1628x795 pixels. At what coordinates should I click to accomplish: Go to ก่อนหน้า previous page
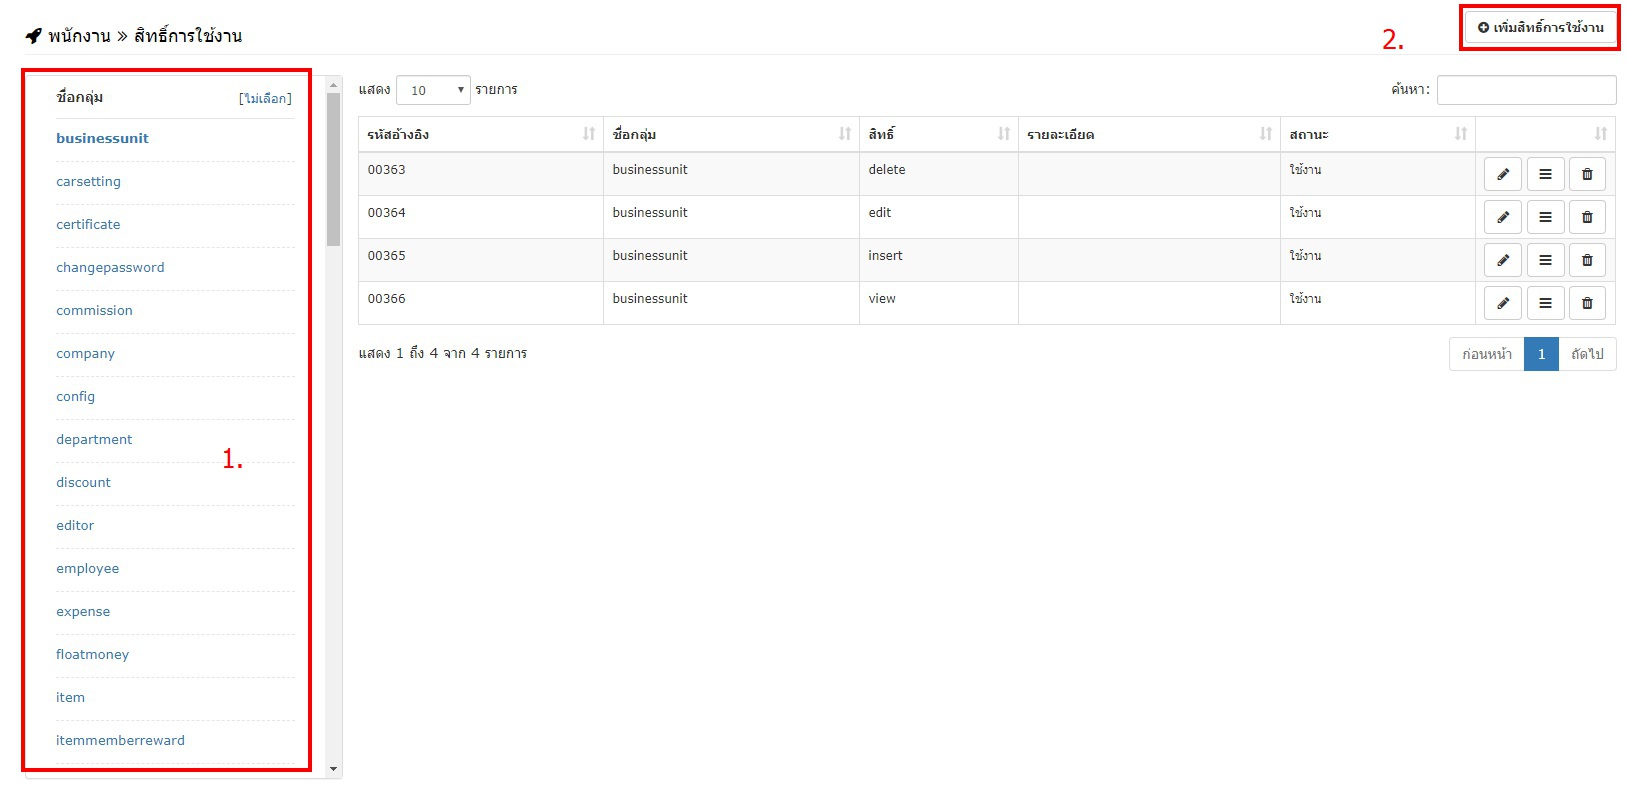(1487, 354)
